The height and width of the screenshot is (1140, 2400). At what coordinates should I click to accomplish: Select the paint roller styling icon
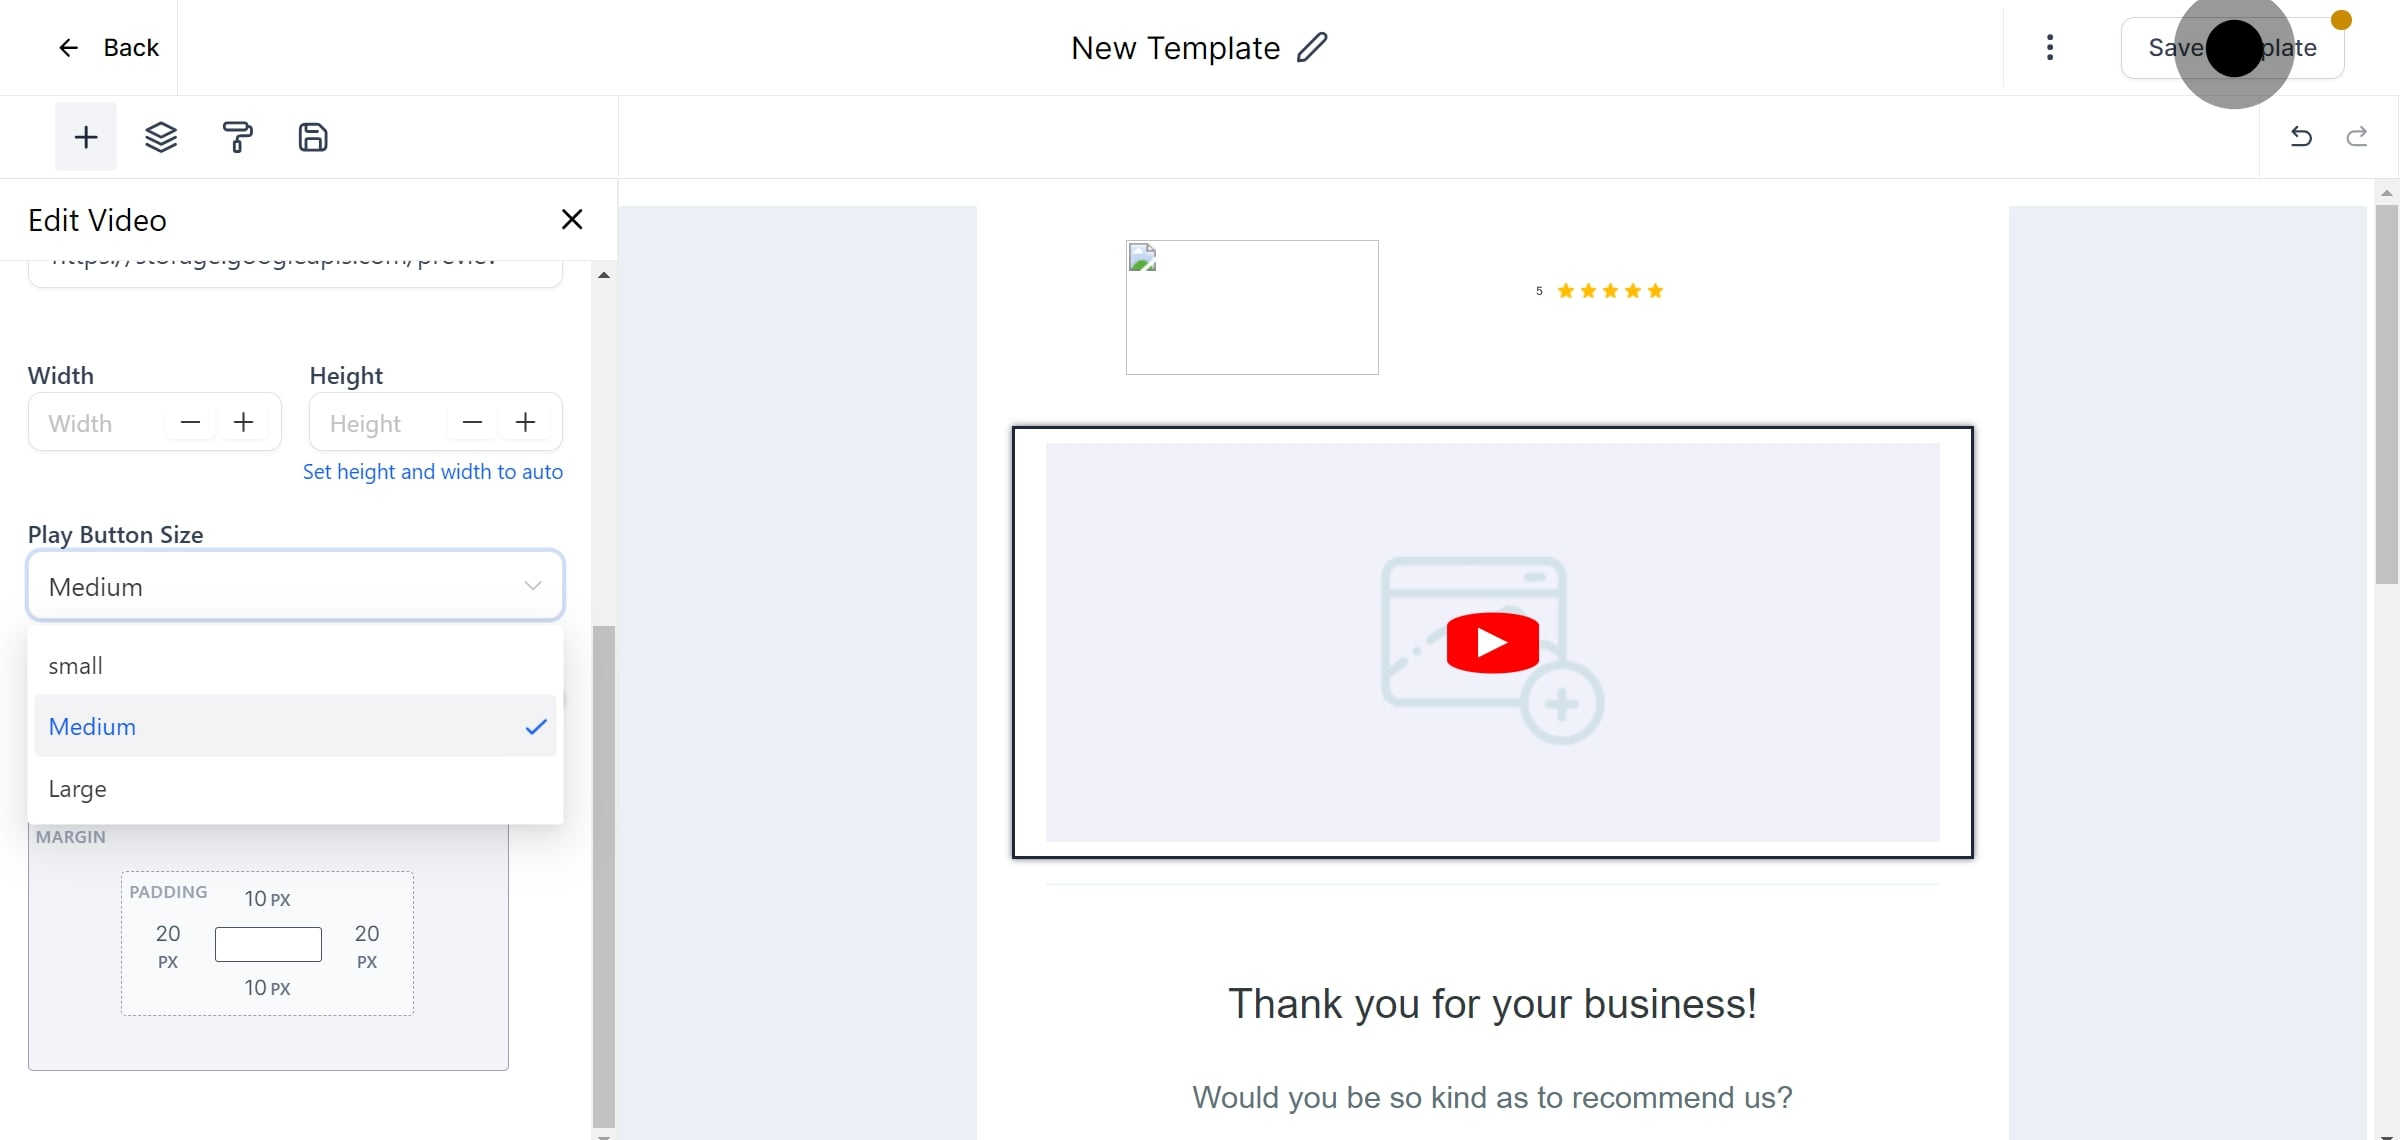(238, 137)
